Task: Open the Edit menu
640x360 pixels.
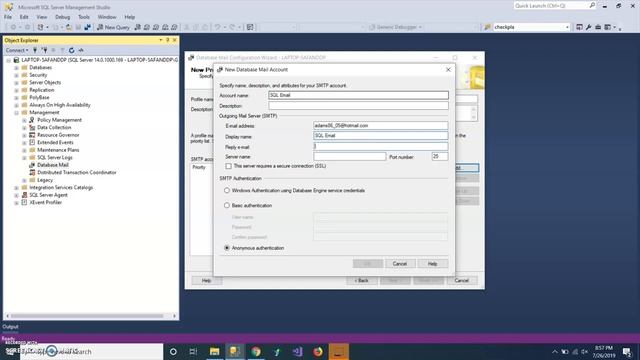Action: (24, 17)
